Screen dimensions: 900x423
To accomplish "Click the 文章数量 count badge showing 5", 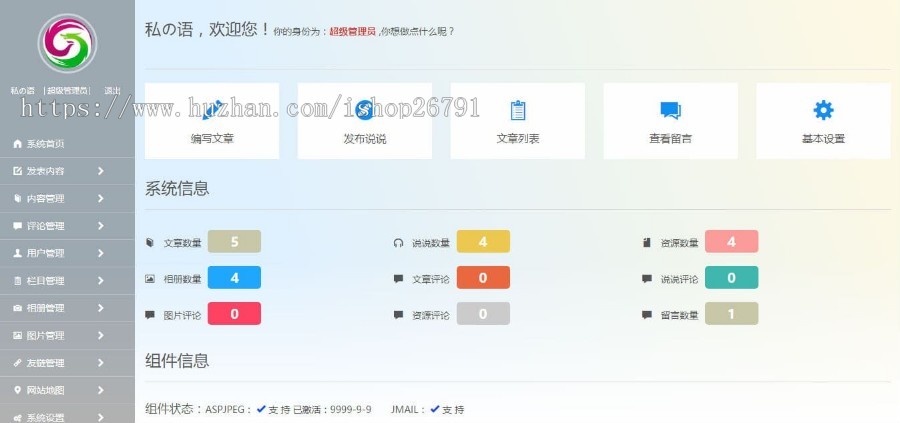I will pyautogui.click(x=234, y=242).
